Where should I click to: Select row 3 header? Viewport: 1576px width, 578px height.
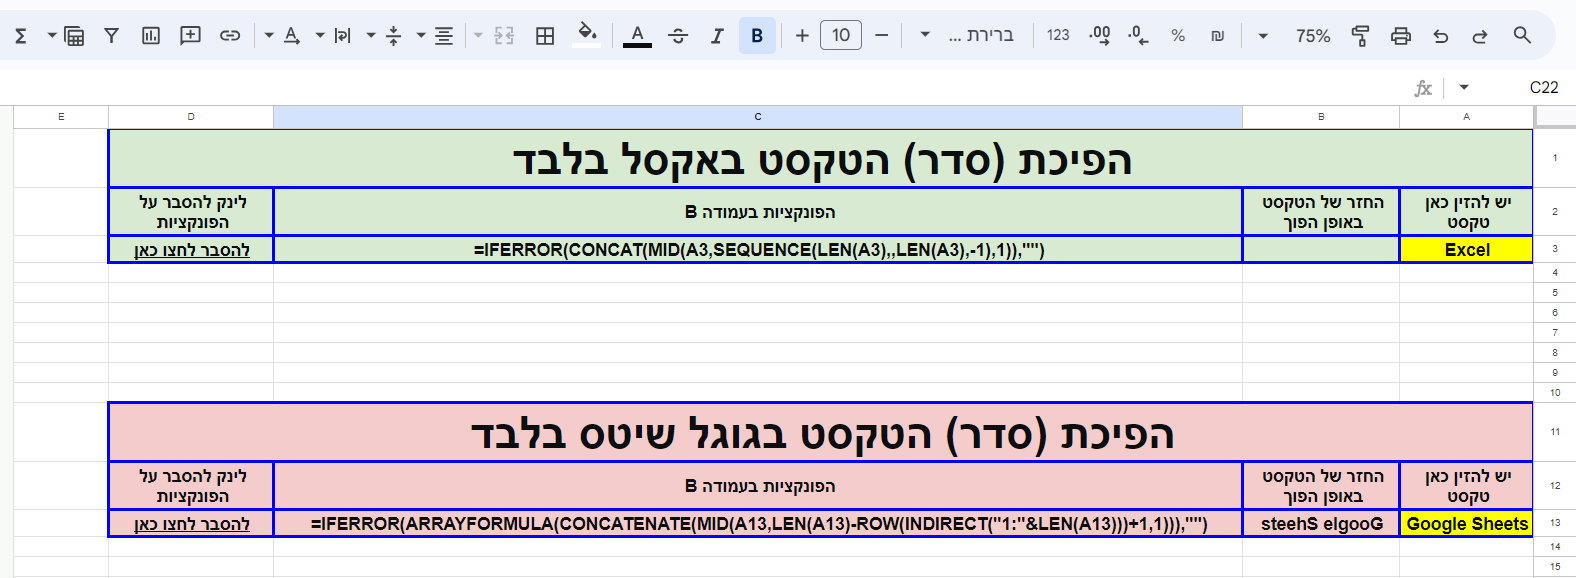point(1555,249)
